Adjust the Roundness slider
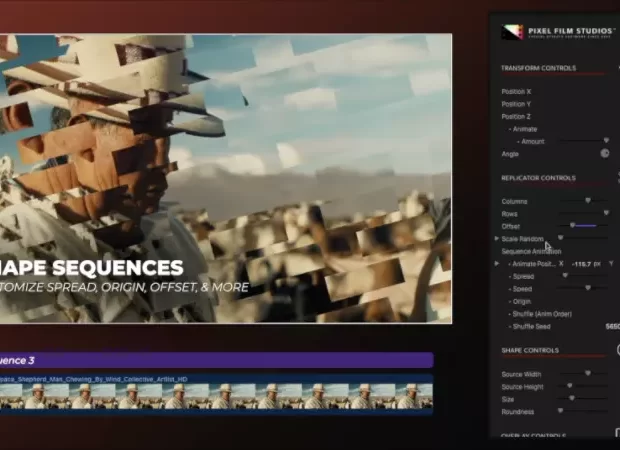The width and height of the screenshot is (620, 450). [x=560, y=411]
